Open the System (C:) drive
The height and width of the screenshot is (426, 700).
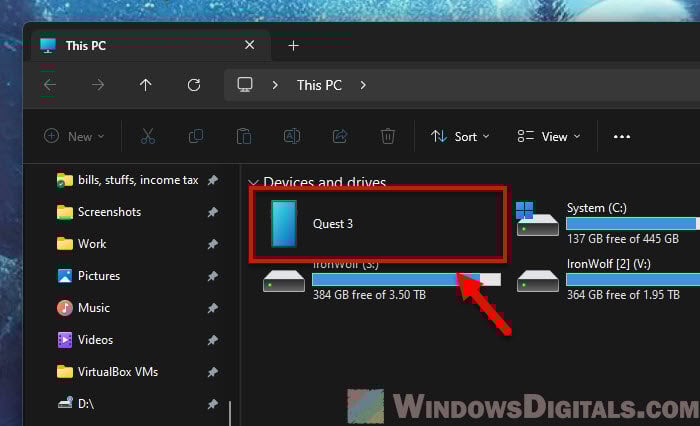(x=607, y=223)
